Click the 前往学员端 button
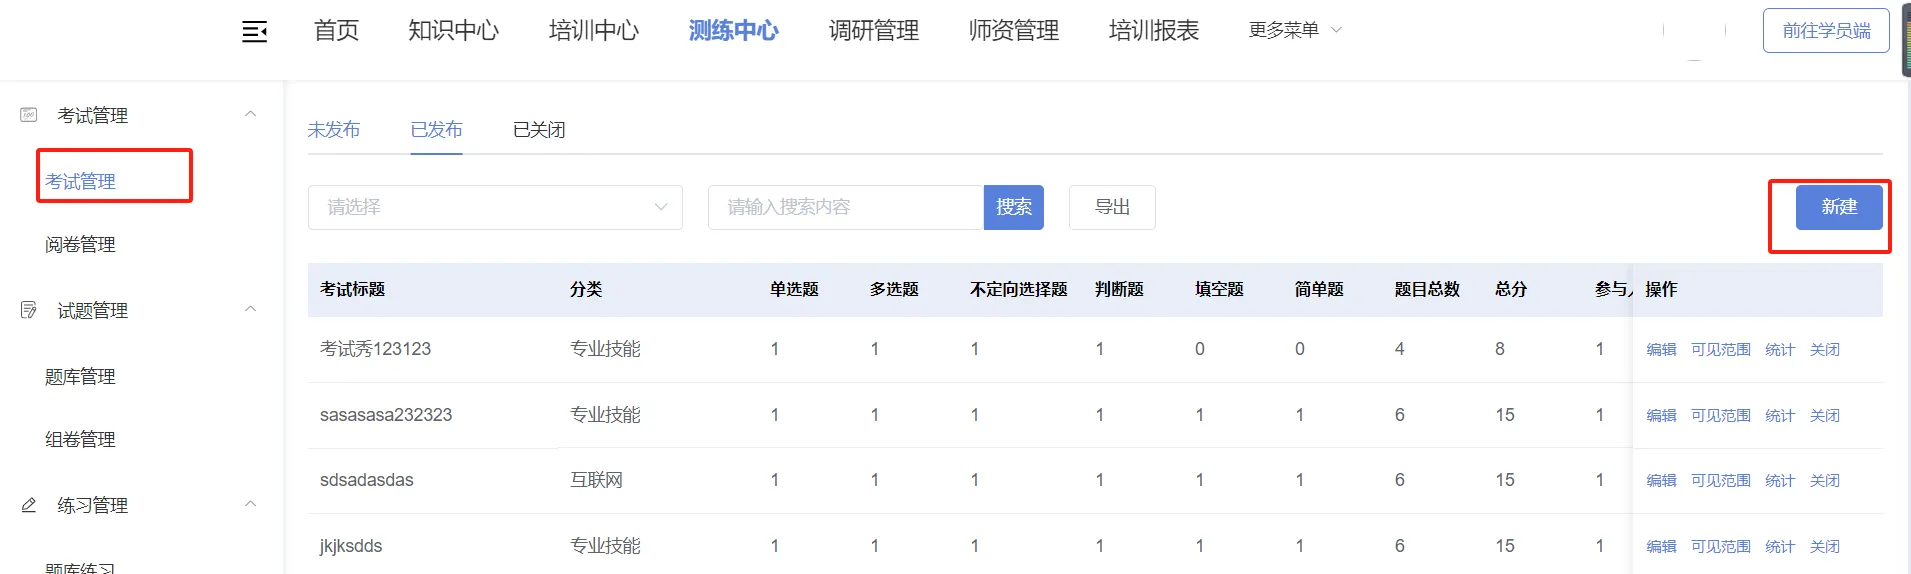 (x=1826, y=31)
